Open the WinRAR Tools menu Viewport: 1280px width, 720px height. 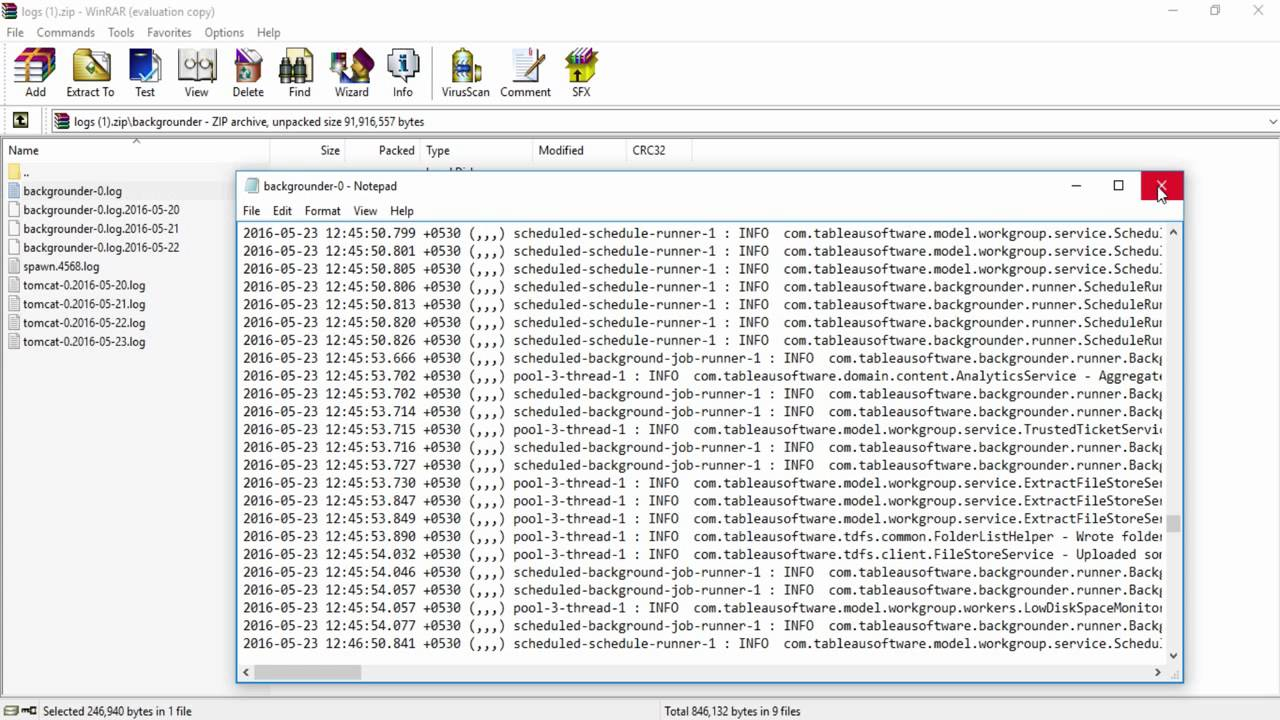(x=121, y=32)
